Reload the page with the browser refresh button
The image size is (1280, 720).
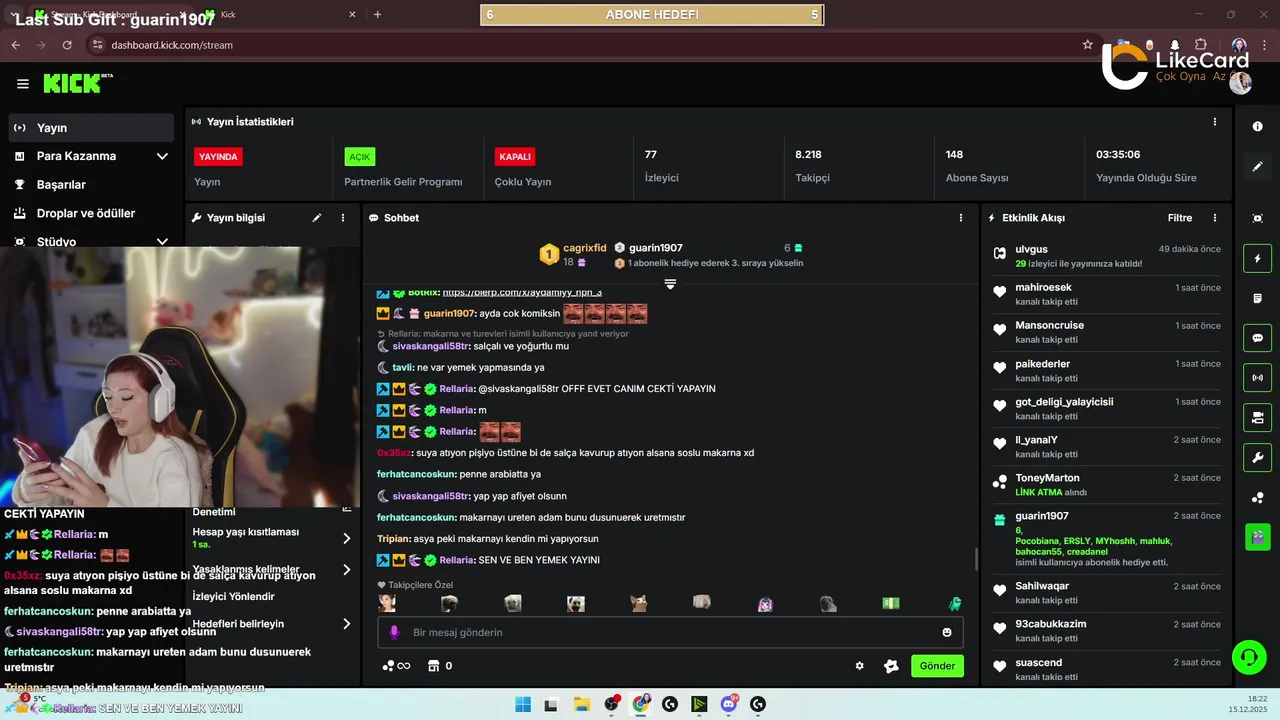point(67,45)
